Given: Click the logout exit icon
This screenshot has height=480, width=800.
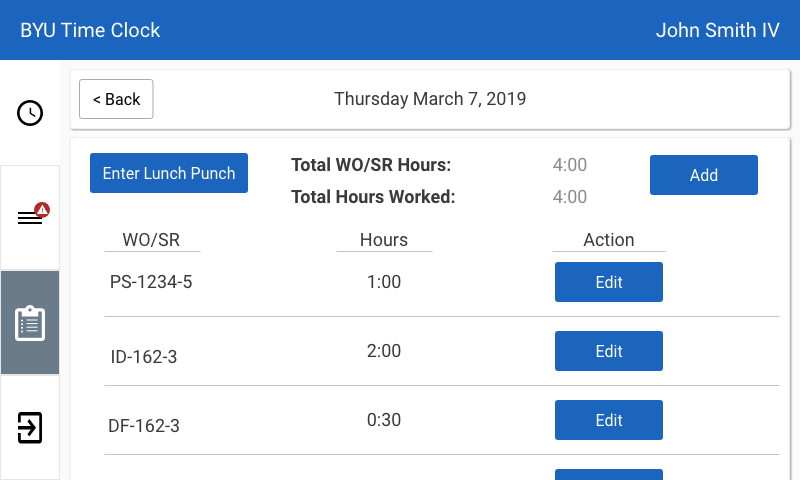Looking at the screenshot, I should coord(30,427).
